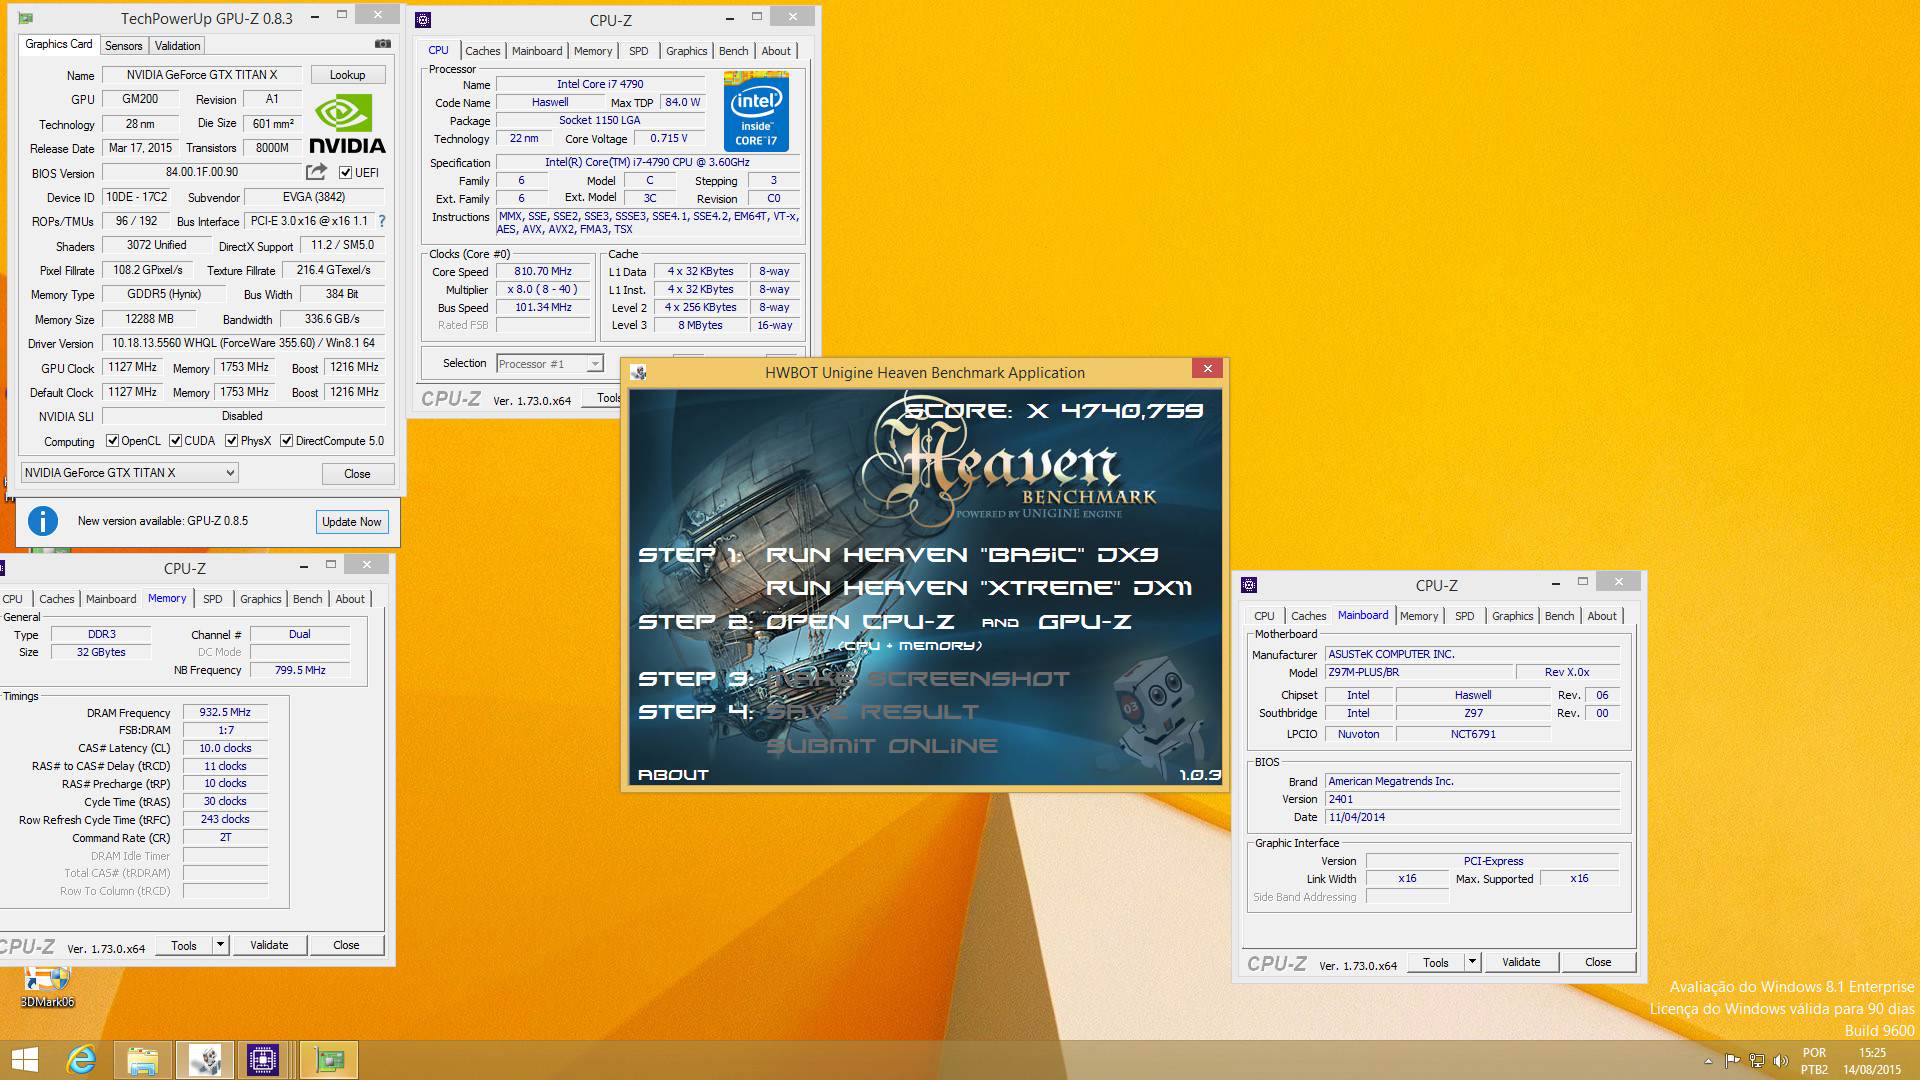Click the Bus Interface question mark icon
Image resolution: width=1920 pixels, height=1080 pixels.
point(382,221)
